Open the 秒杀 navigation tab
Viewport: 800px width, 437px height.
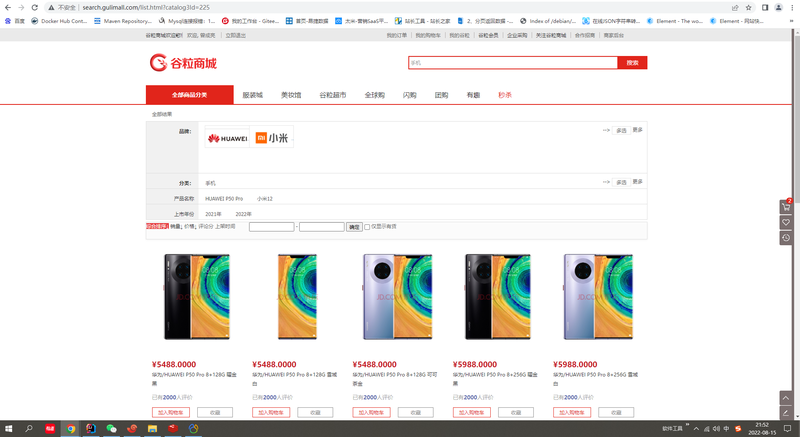[505, 95]
